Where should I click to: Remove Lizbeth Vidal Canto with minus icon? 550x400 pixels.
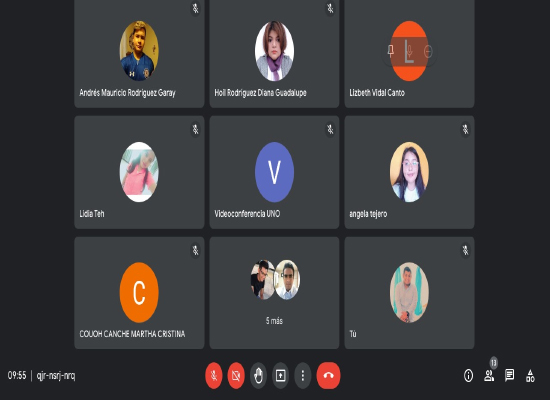point(428,52)
